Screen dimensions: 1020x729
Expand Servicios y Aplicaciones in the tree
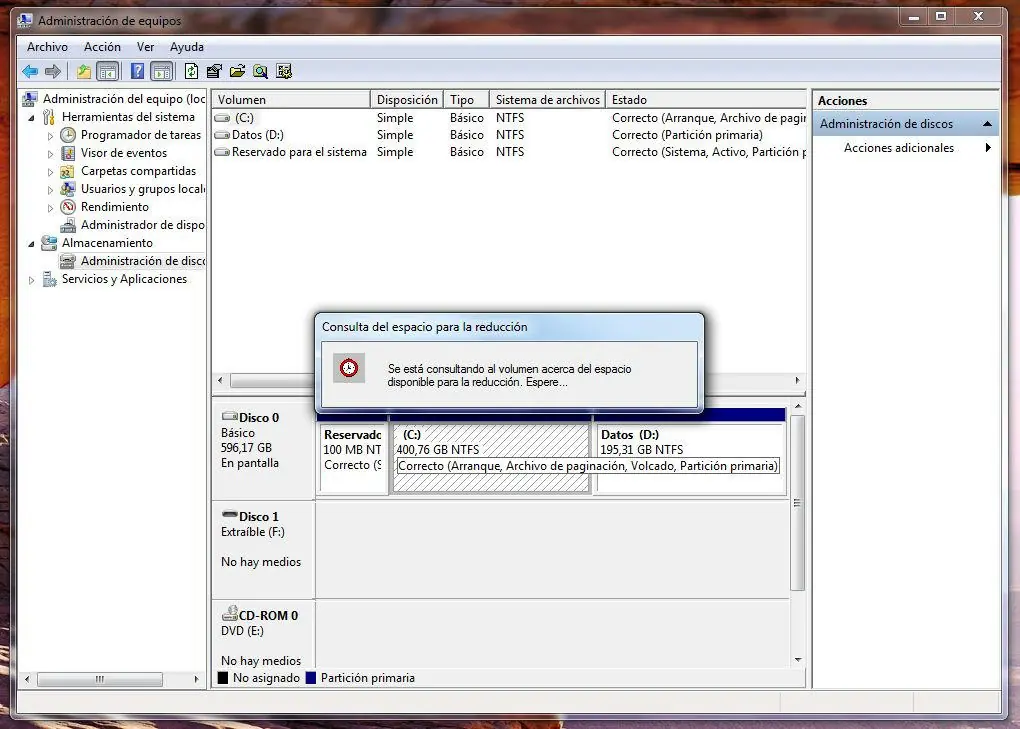pos(32,280)
